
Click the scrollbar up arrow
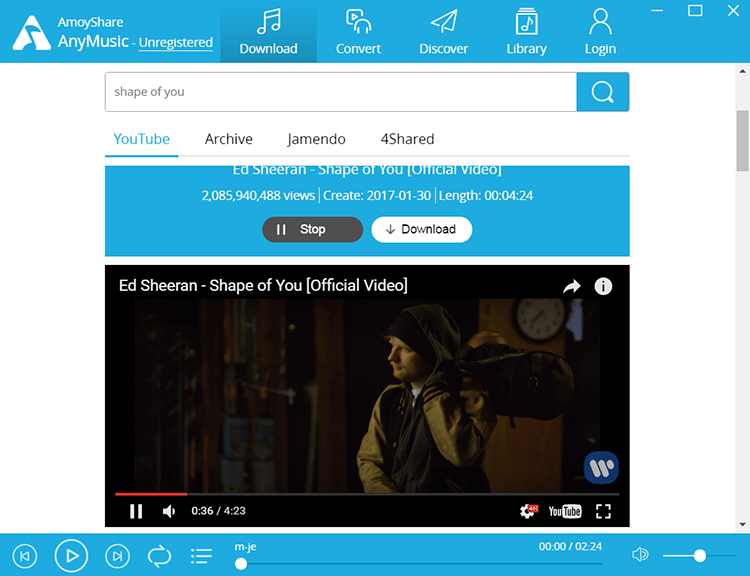tap(742, 71)
